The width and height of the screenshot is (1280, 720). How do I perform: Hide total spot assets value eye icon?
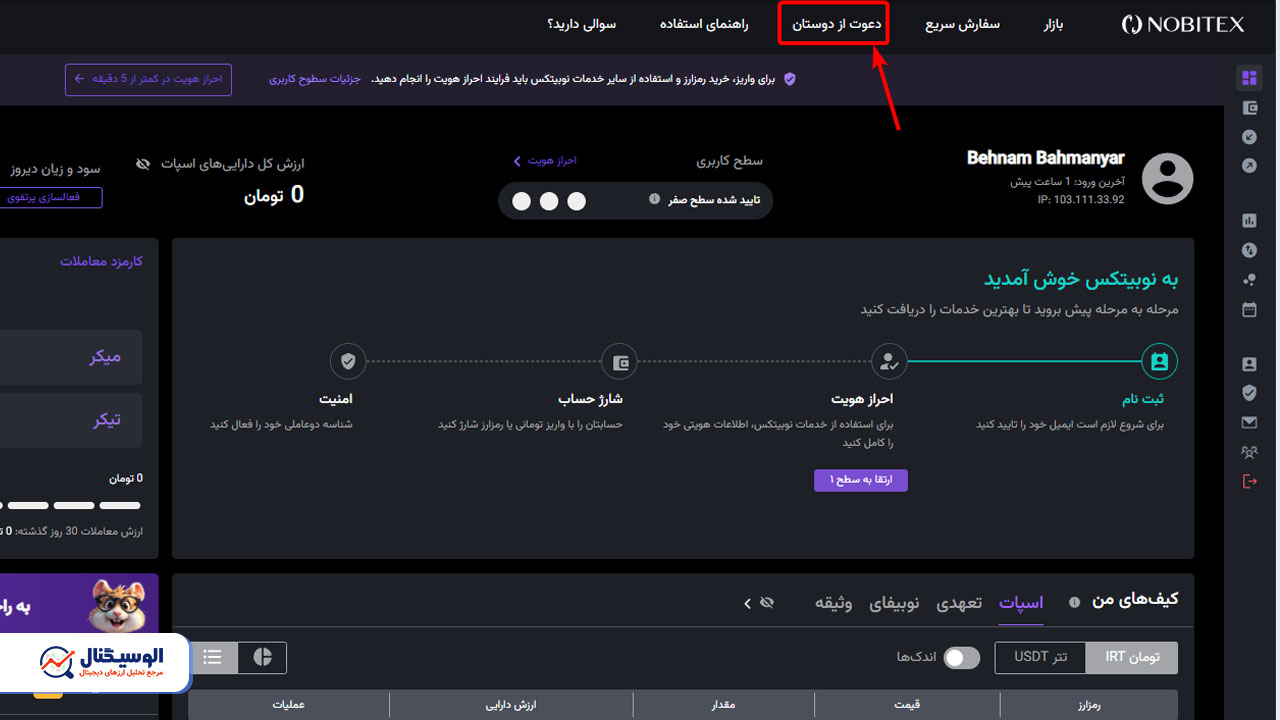coord(144,163)
